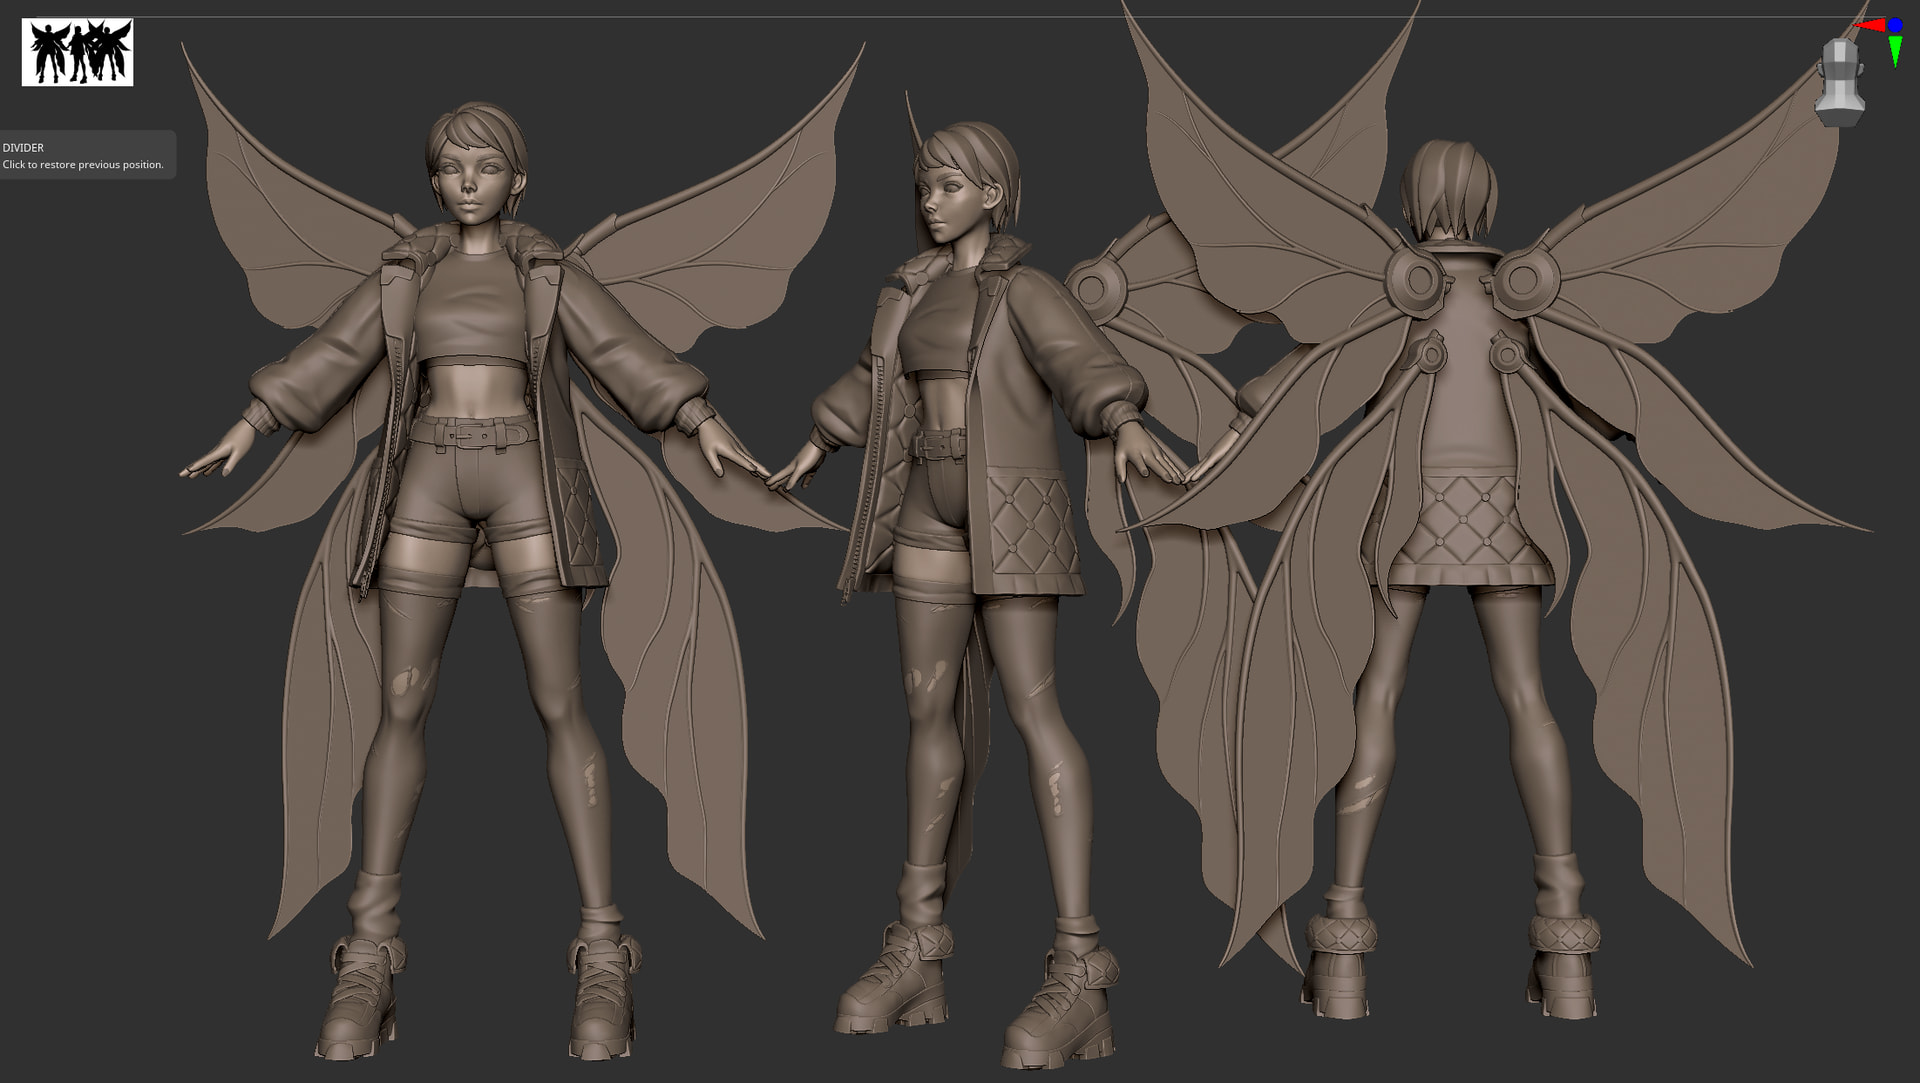1920x1083 pixels.
Task: Click the quilted jacket pocket on middle figure
Action: click(1030, 525)
